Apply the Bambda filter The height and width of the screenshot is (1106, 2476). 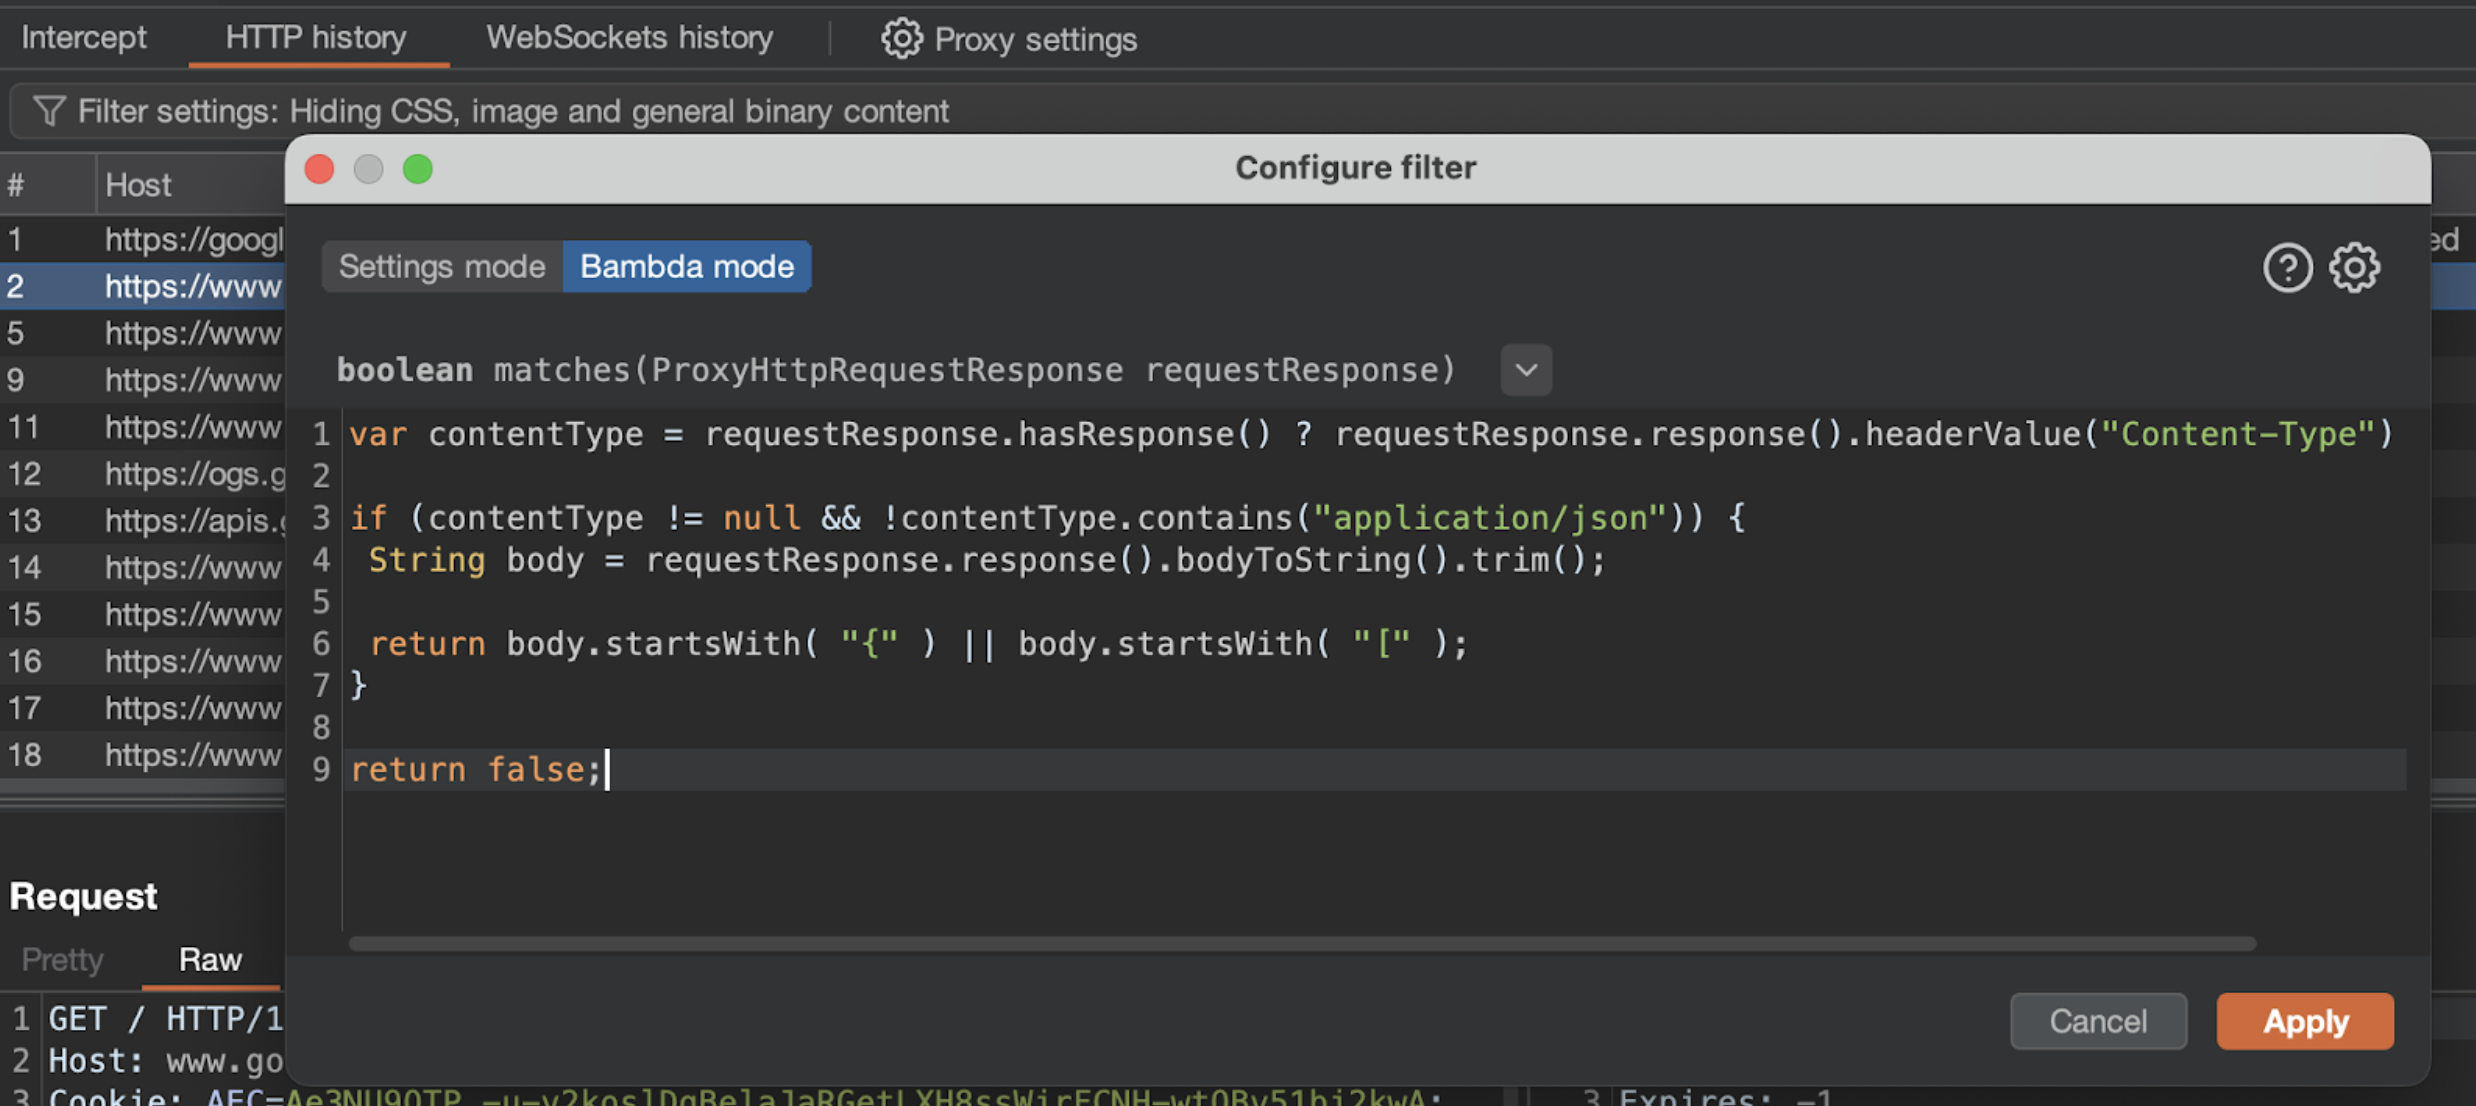tap(2304, 1021)
